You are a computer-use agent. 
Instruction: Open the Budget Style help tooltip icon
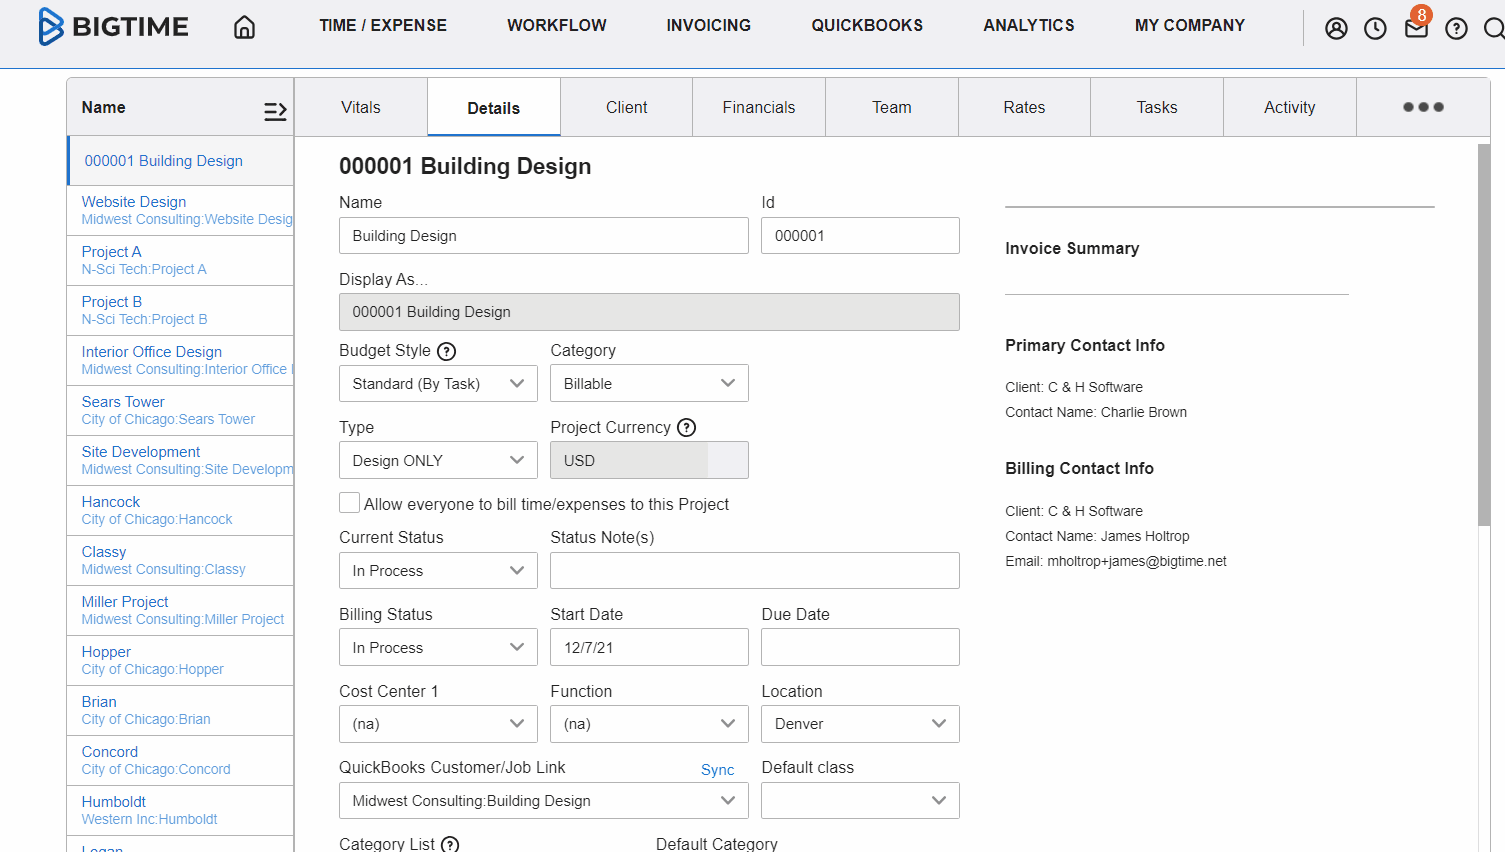(446, 350)
